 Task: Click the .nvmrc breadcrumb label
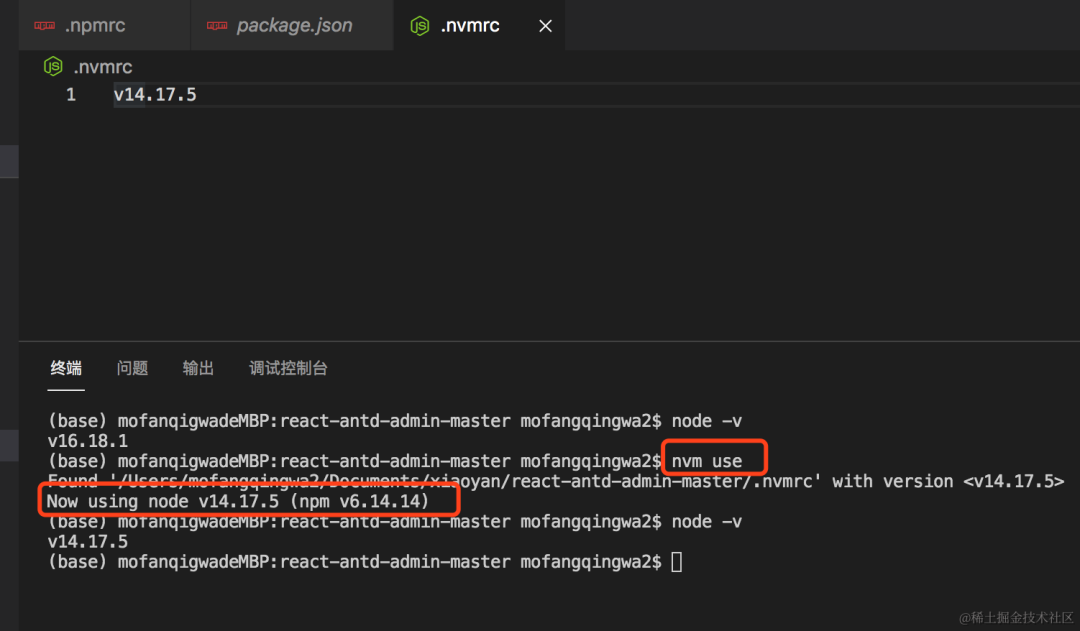coord(103,67)
